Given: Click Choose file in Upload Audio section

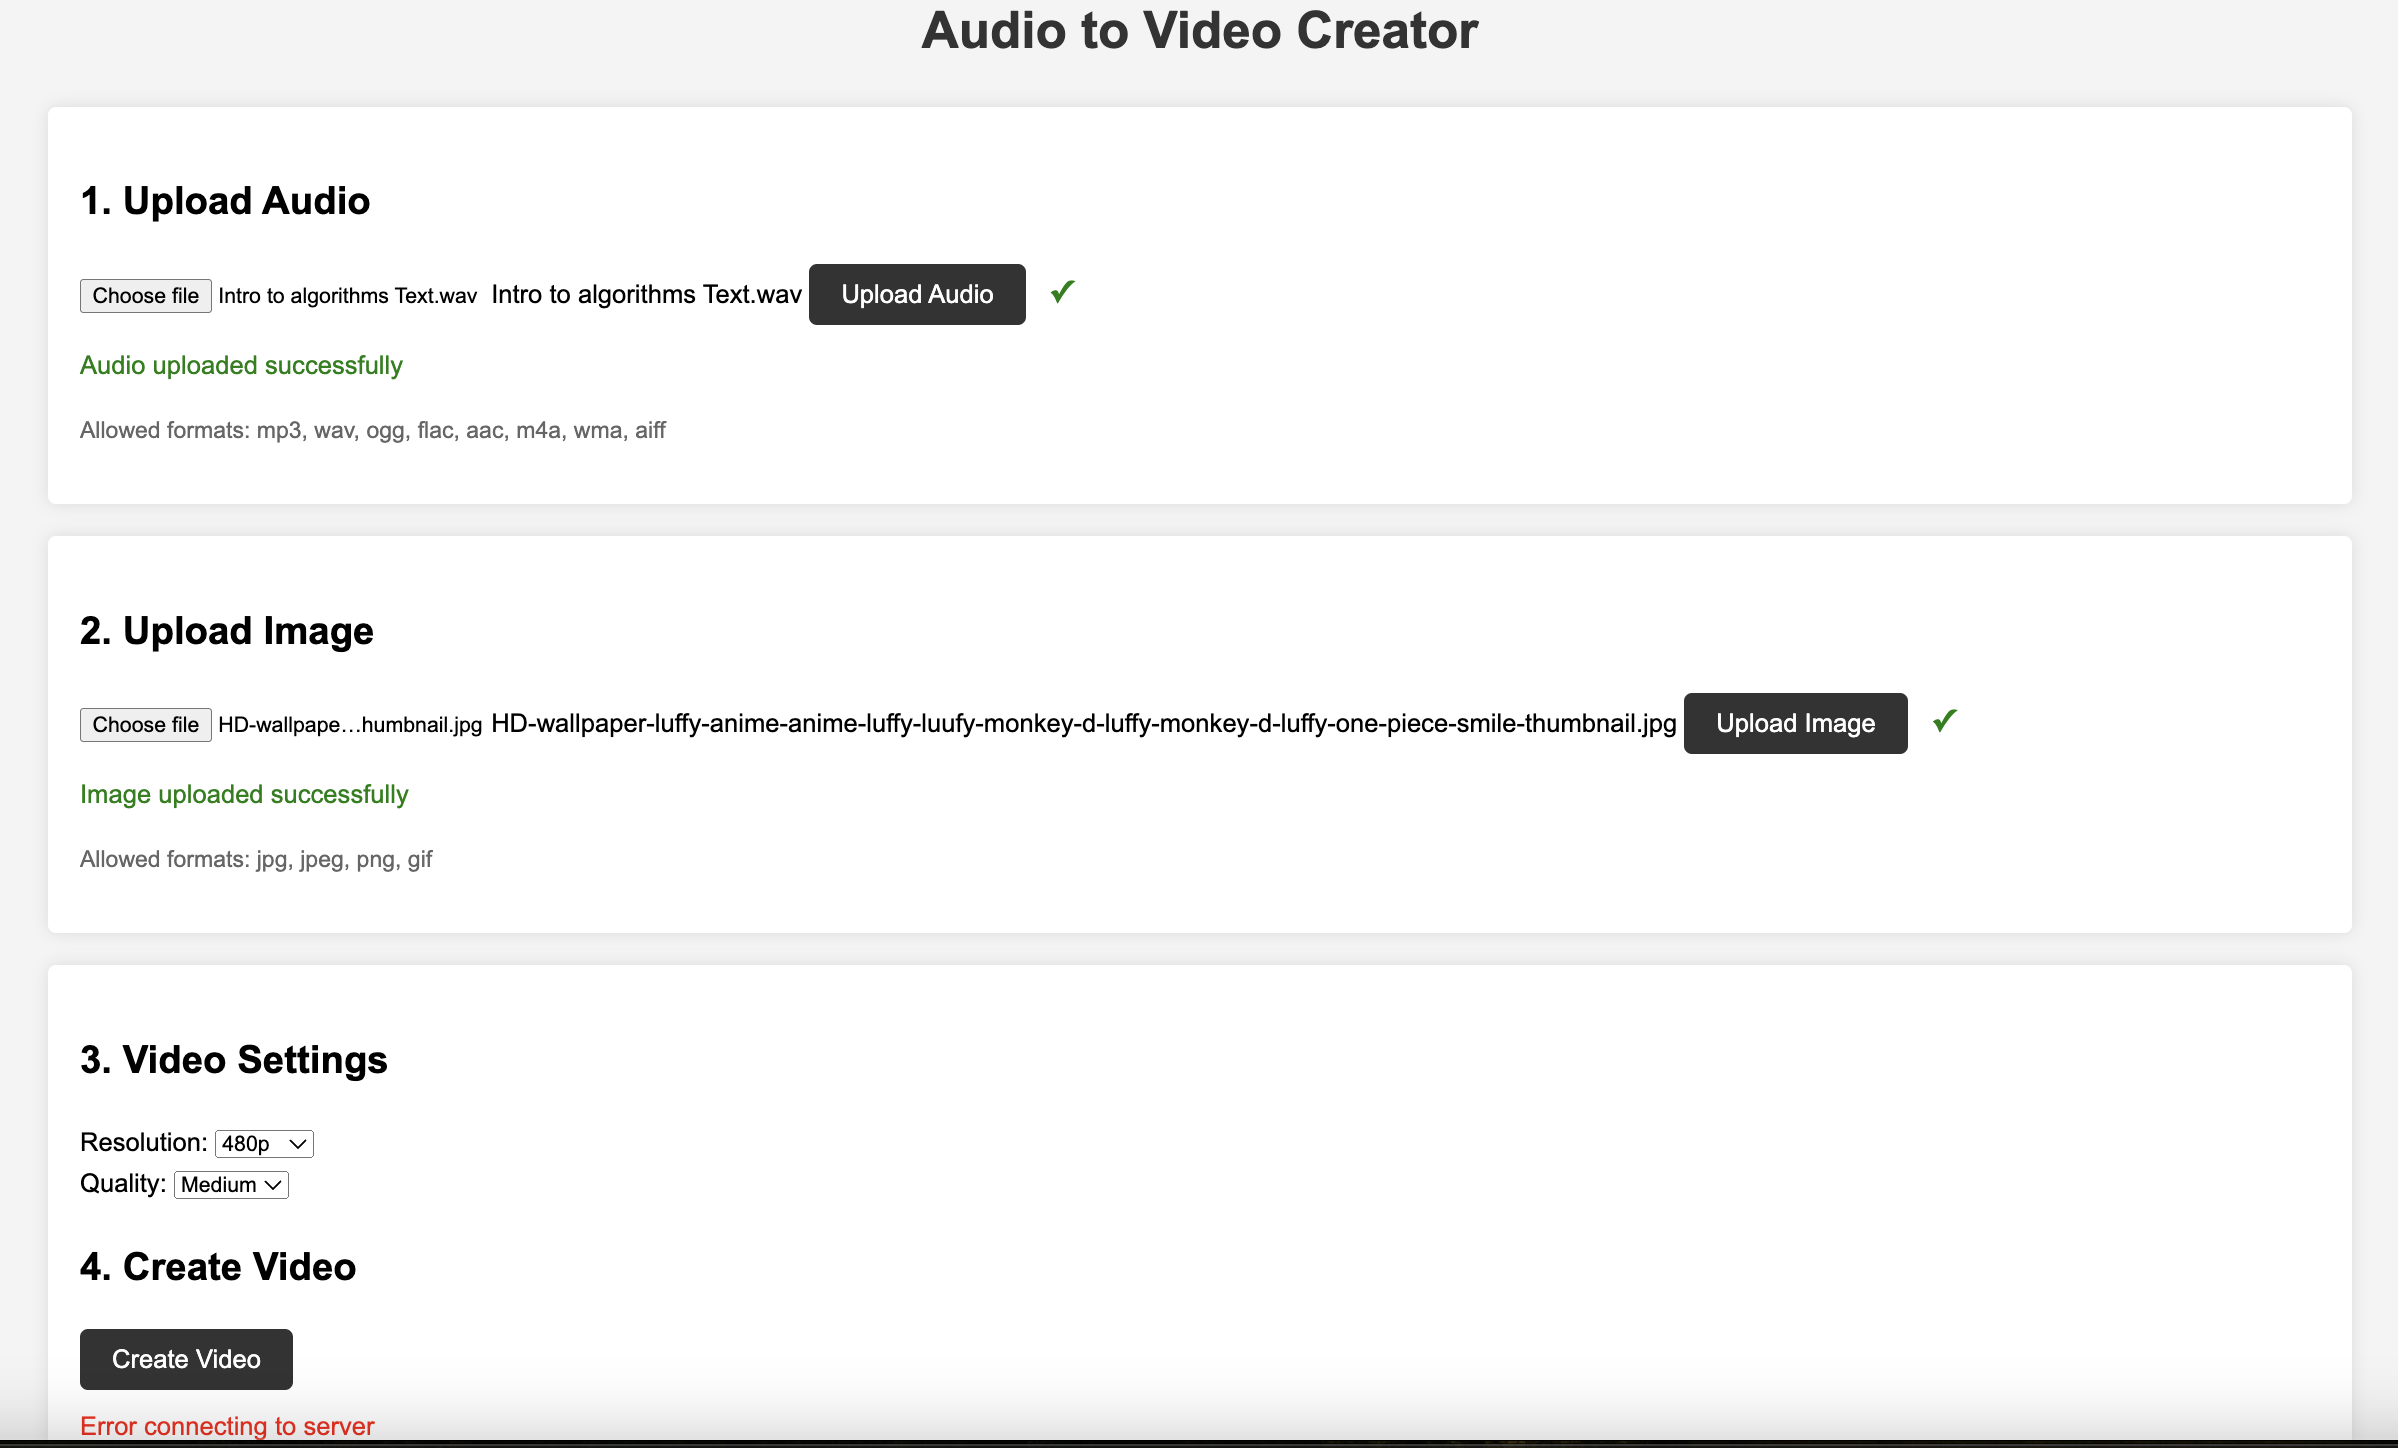Looking at the screenshot, I should click(x=146, y=295).
